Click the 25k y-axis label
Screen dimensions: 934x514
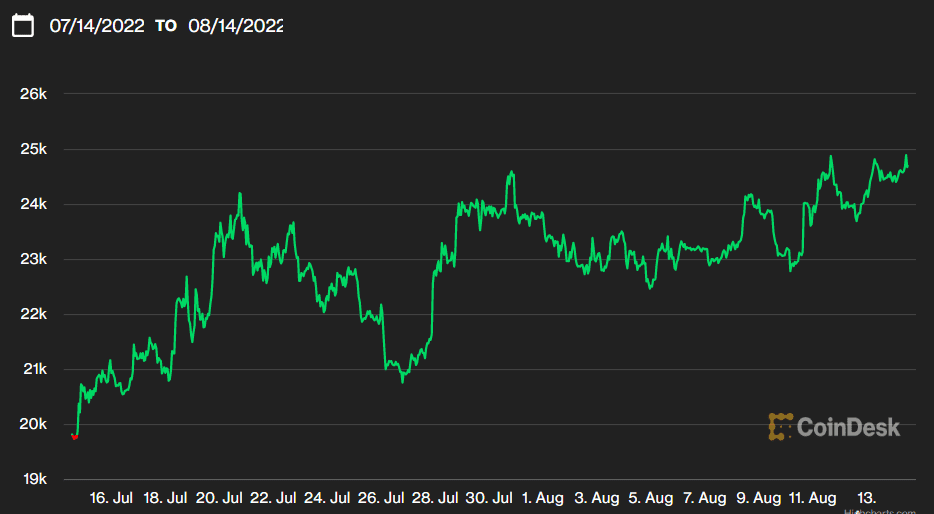(x=33, y=149)
